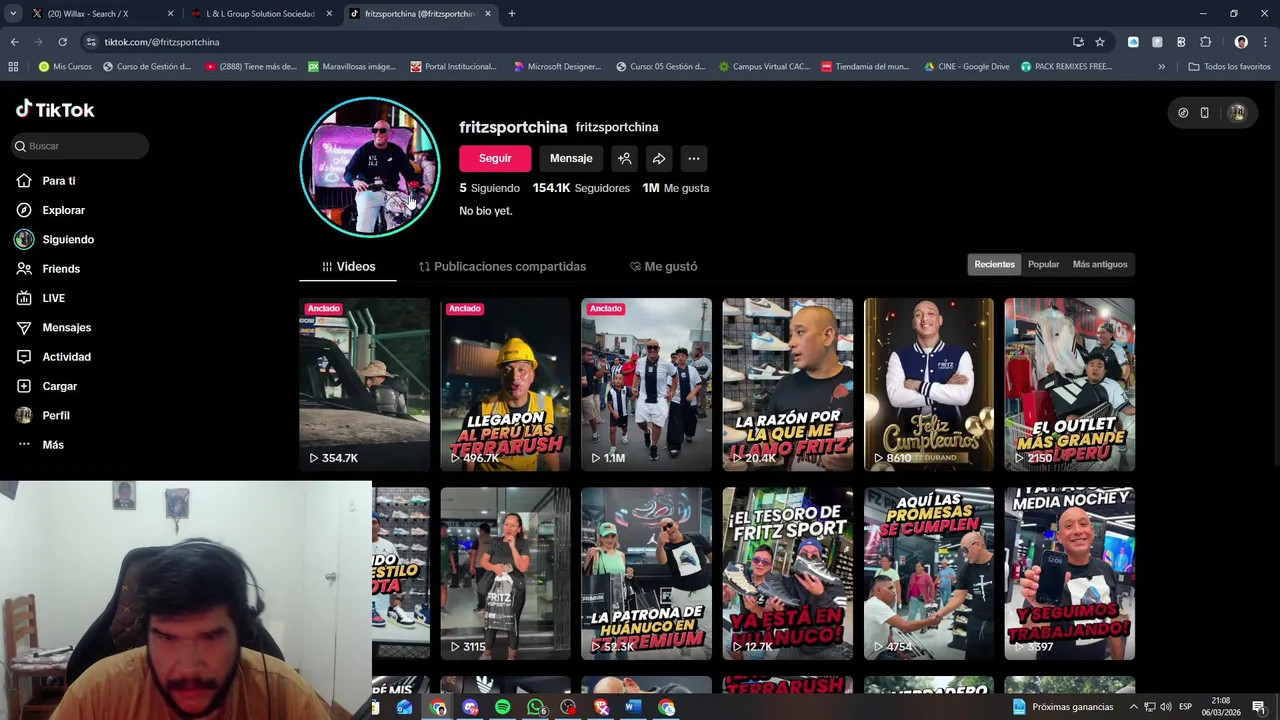Open the Para ti home feed

[46, 181]
